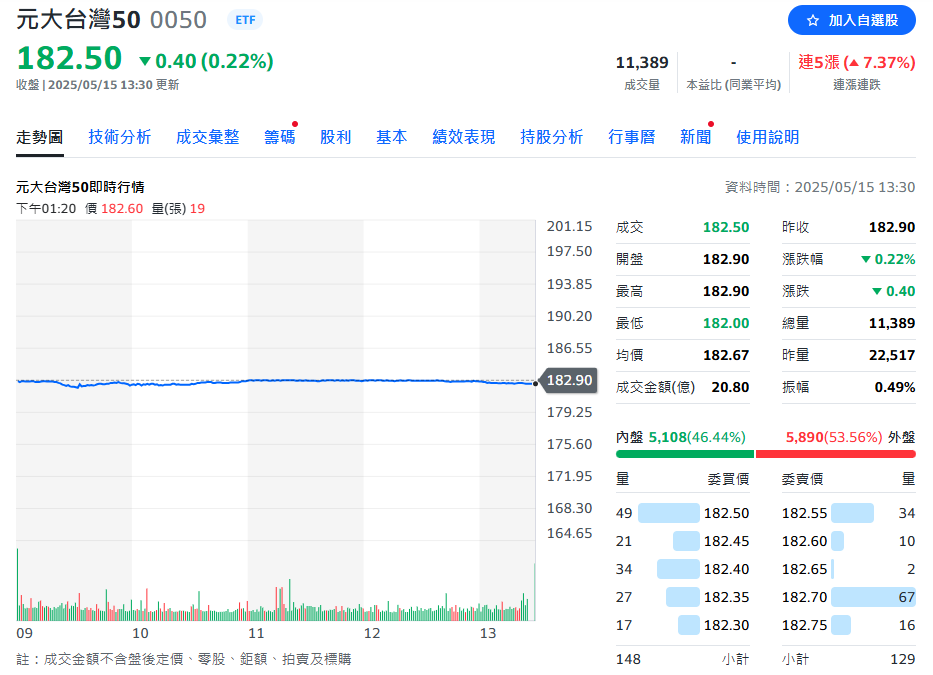933x675 pixels.
Task: Open the 新聞 tab
Action: pos(696,138)
